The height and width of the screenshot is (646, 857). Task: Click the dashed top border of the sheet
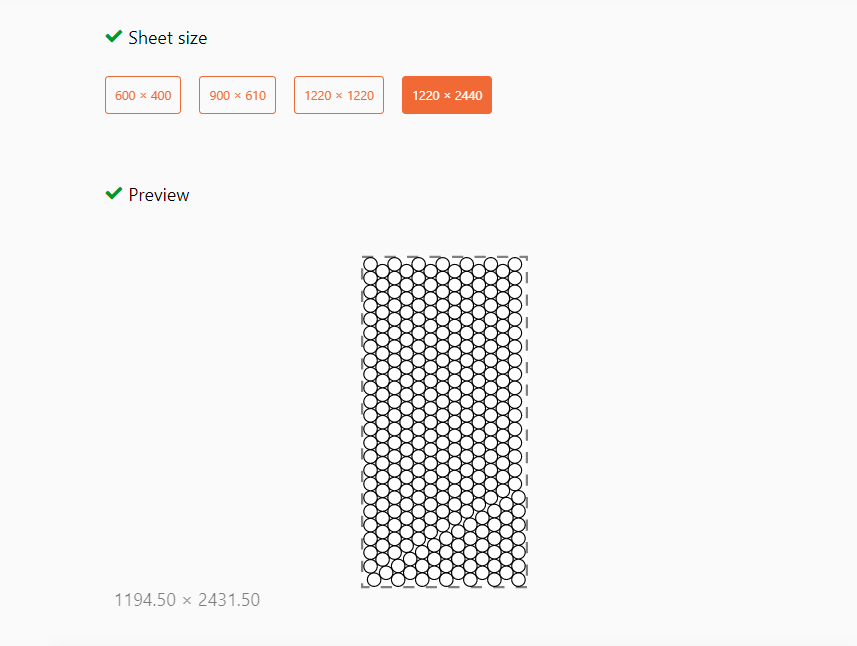[x=444, y=256]
